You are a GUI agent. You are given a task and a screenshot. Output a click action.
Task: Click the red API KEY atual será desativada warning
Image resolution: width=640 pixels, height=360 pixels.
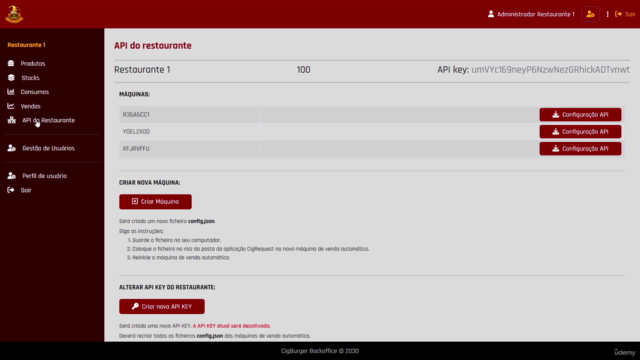click(231, 326)
